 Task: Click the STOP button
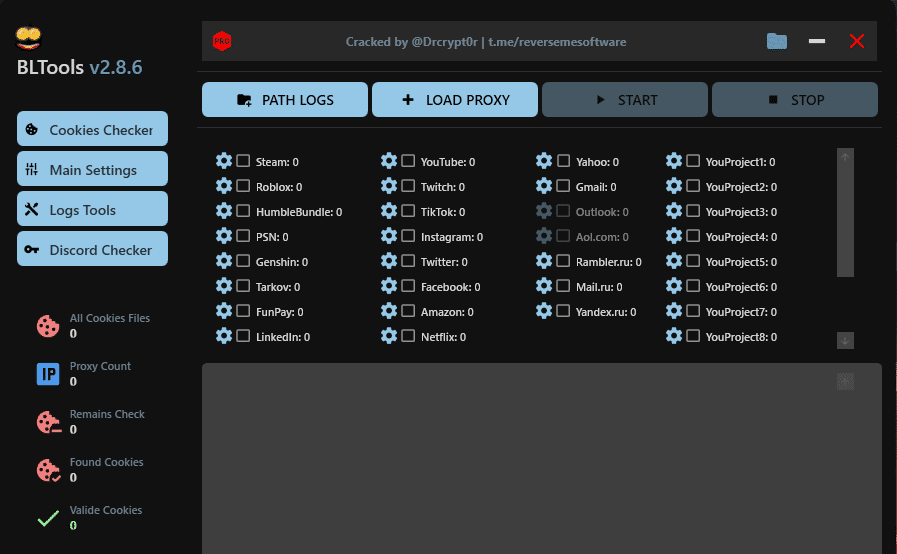click(795, 100)
